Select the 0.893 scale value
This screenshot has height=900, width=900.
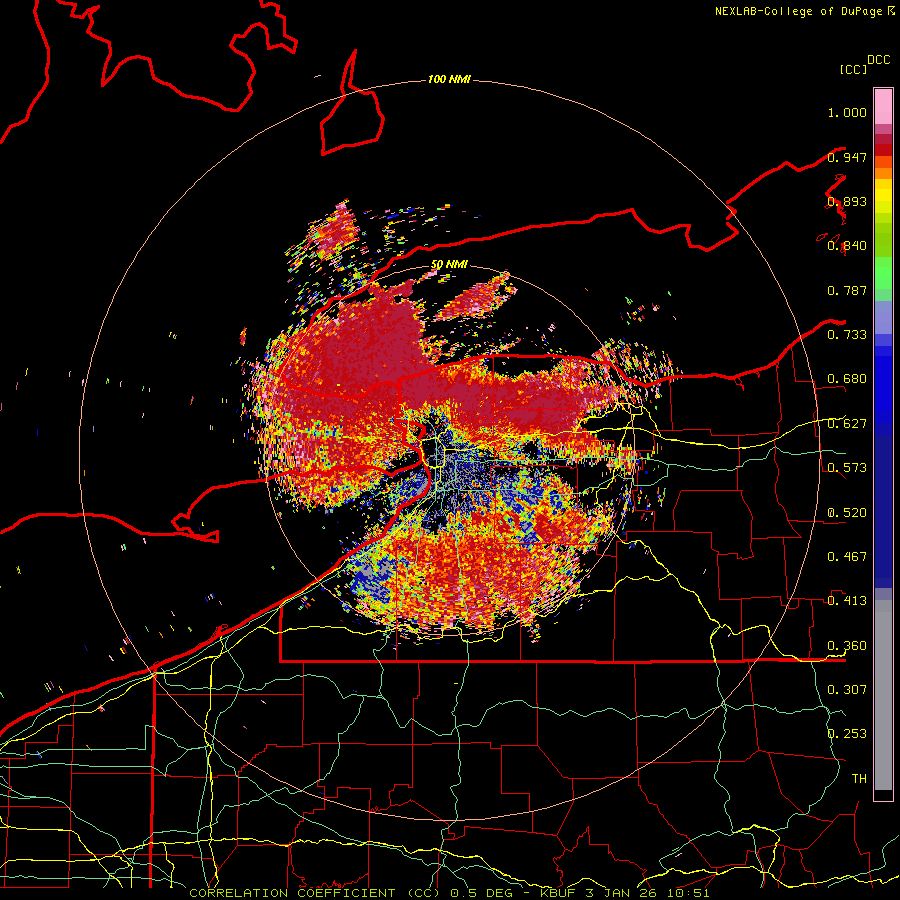[x=847, y=201]
